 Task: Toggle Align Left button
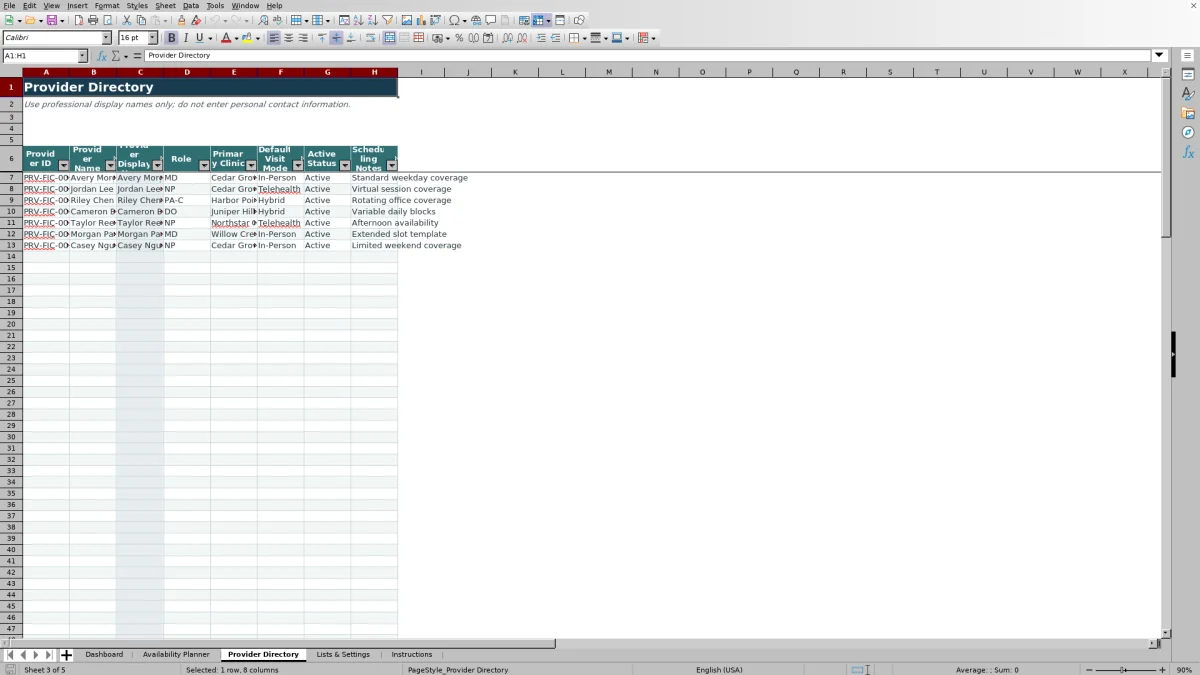[x=274, y=38]
